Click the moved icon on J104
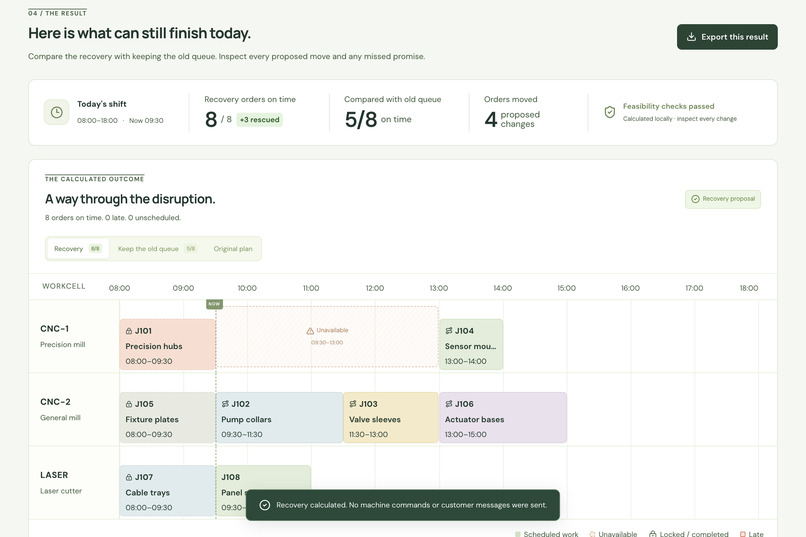The height and width of the screenshot is (537, 806). (x=449, y=331)
